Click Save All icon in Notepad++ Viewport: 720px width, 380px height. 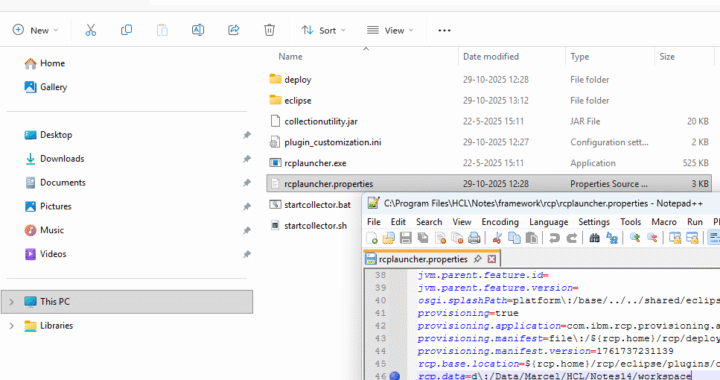(x=423, y=238)
